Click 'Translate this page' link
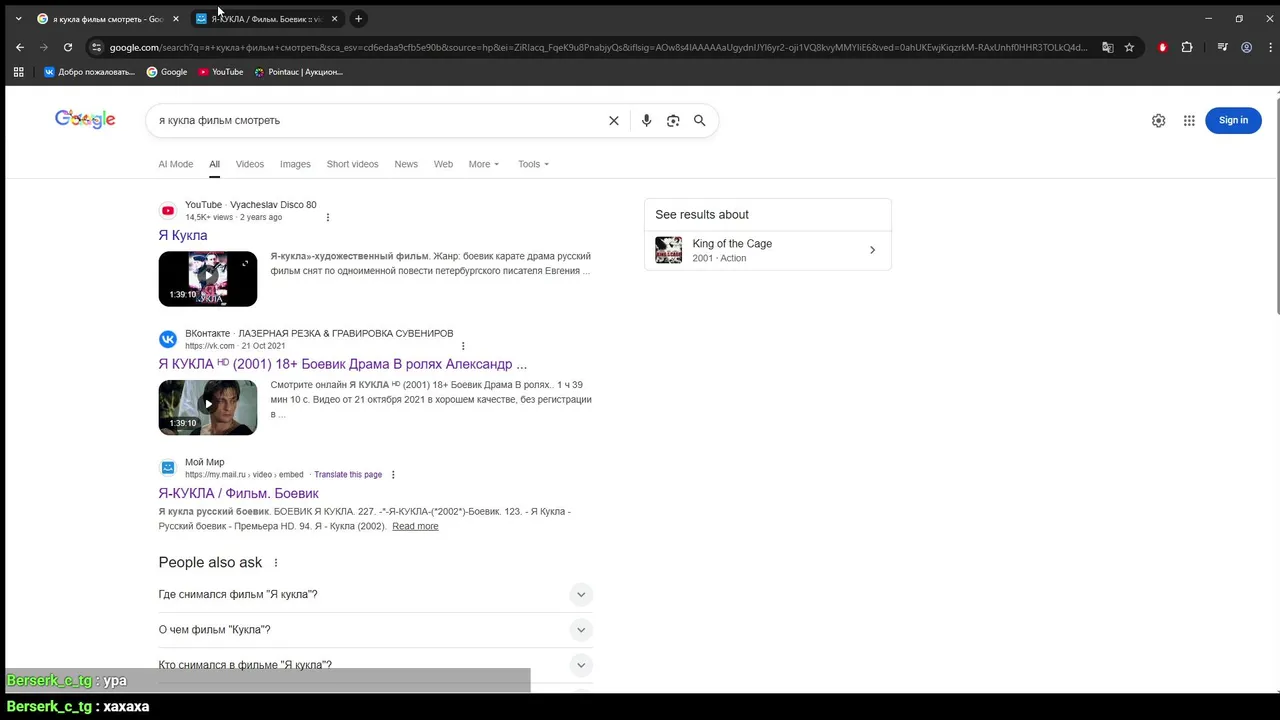The image size is (1280, 720). pos(348,475)
